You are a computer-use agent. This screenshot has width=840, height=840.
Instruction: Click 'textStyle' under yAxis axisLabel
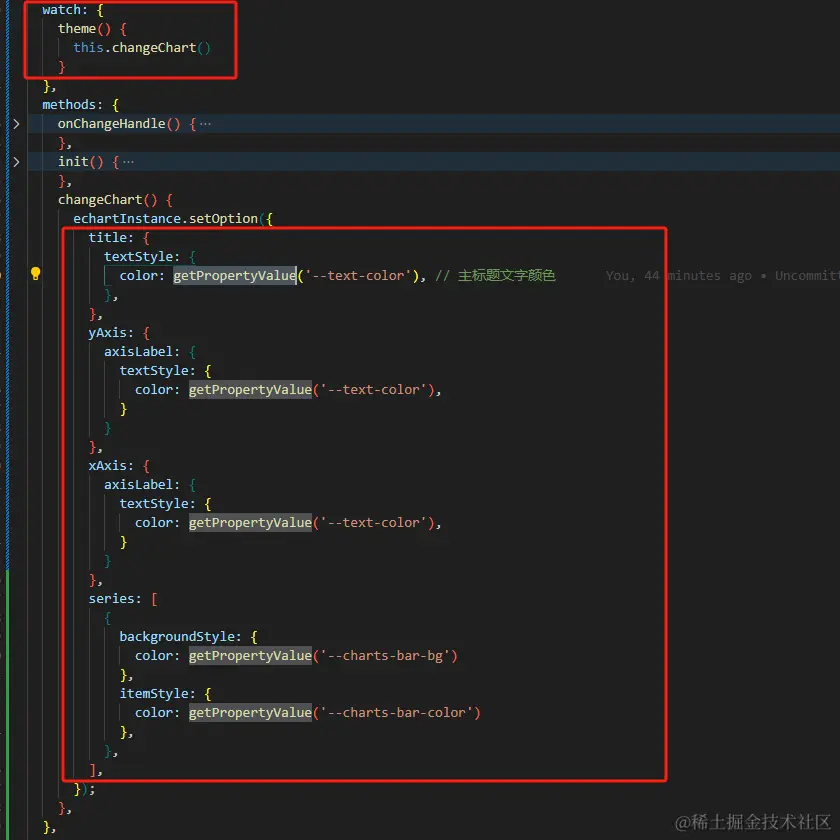(154, 371)
